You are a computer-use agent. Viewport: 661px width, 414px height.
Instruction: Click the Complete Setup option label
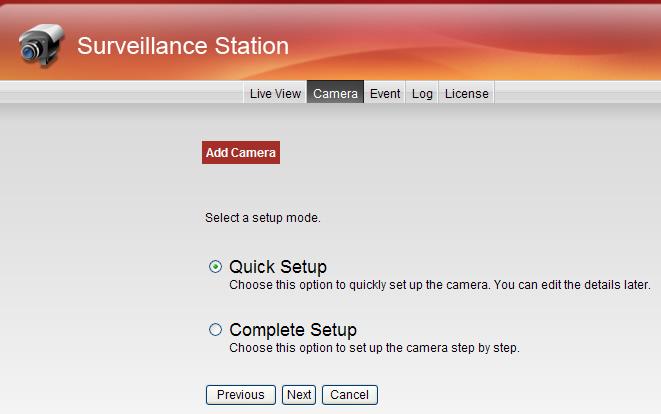pyautogui.click(x=293, y=330)
